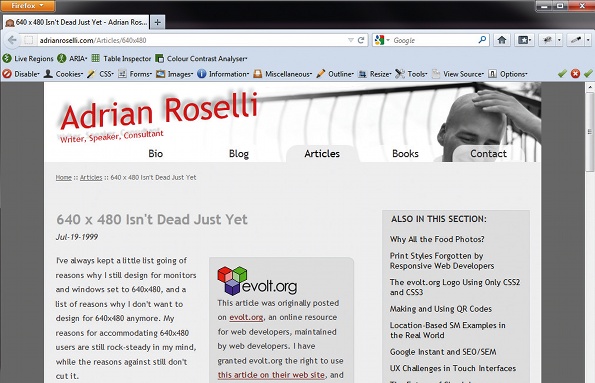Open the Outline menu
This screenshot has height=383, width=595.
tap(335, 74)
